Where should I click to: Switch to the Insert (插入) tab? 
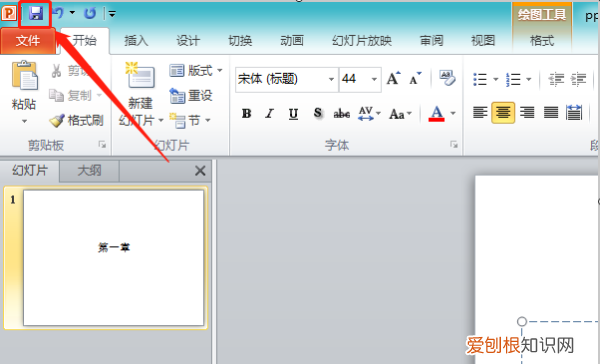[136, 41]
